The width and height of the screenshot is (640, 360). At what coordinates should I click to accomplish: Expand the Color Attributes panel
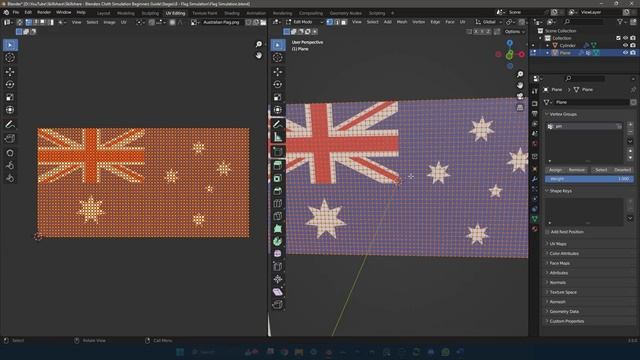tap(563, 253)
